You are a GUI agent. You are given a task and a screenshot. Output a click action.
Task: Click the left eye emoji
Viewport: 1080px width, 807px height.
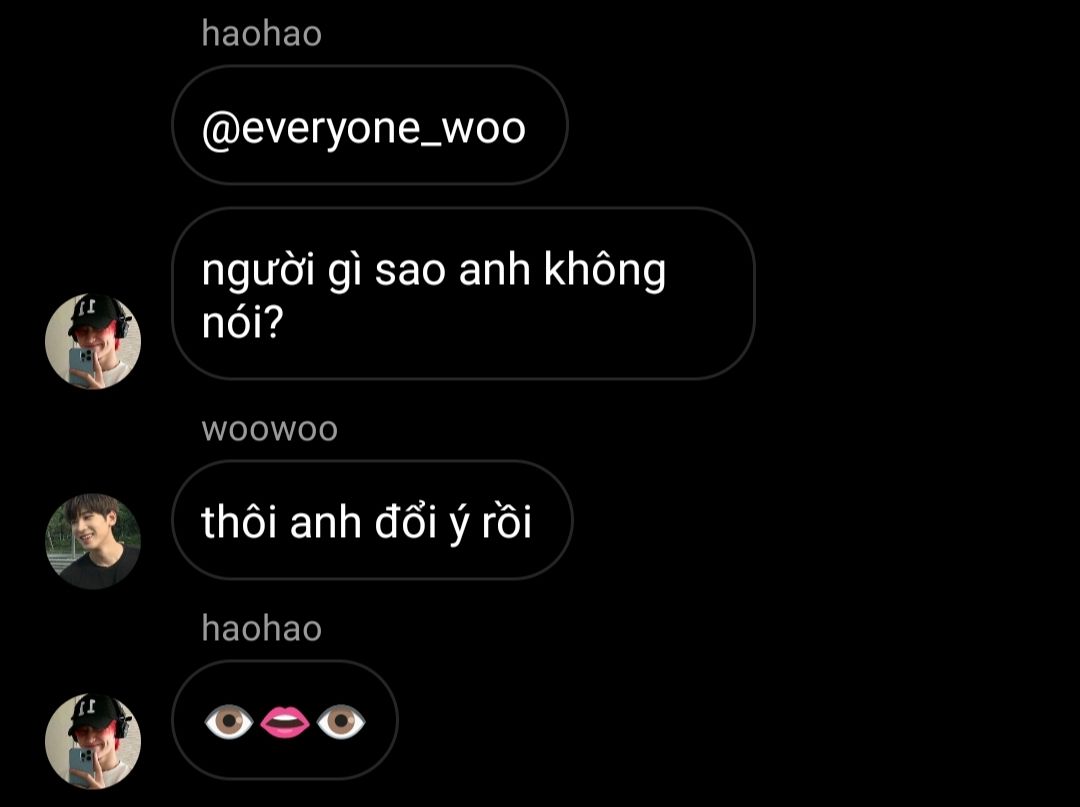229,721
